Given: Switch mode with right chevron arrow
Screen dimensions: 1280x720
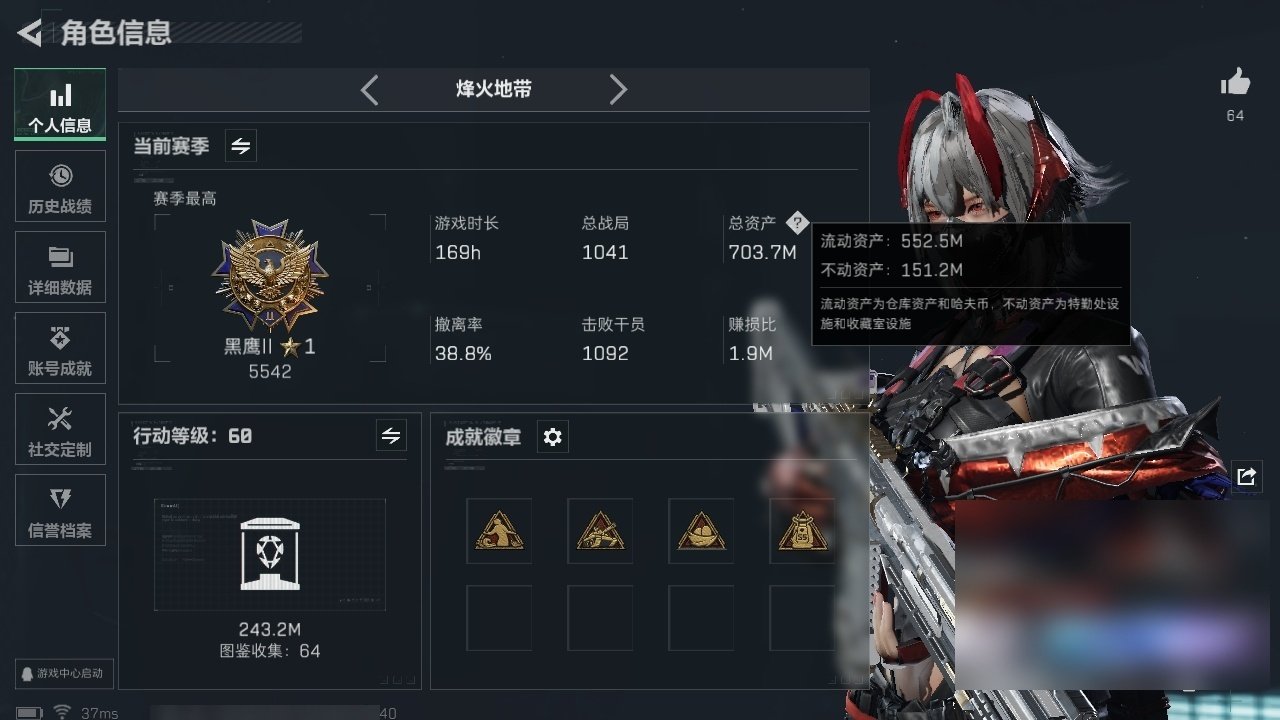Looking at the screenshot, I should click(619, 90).
